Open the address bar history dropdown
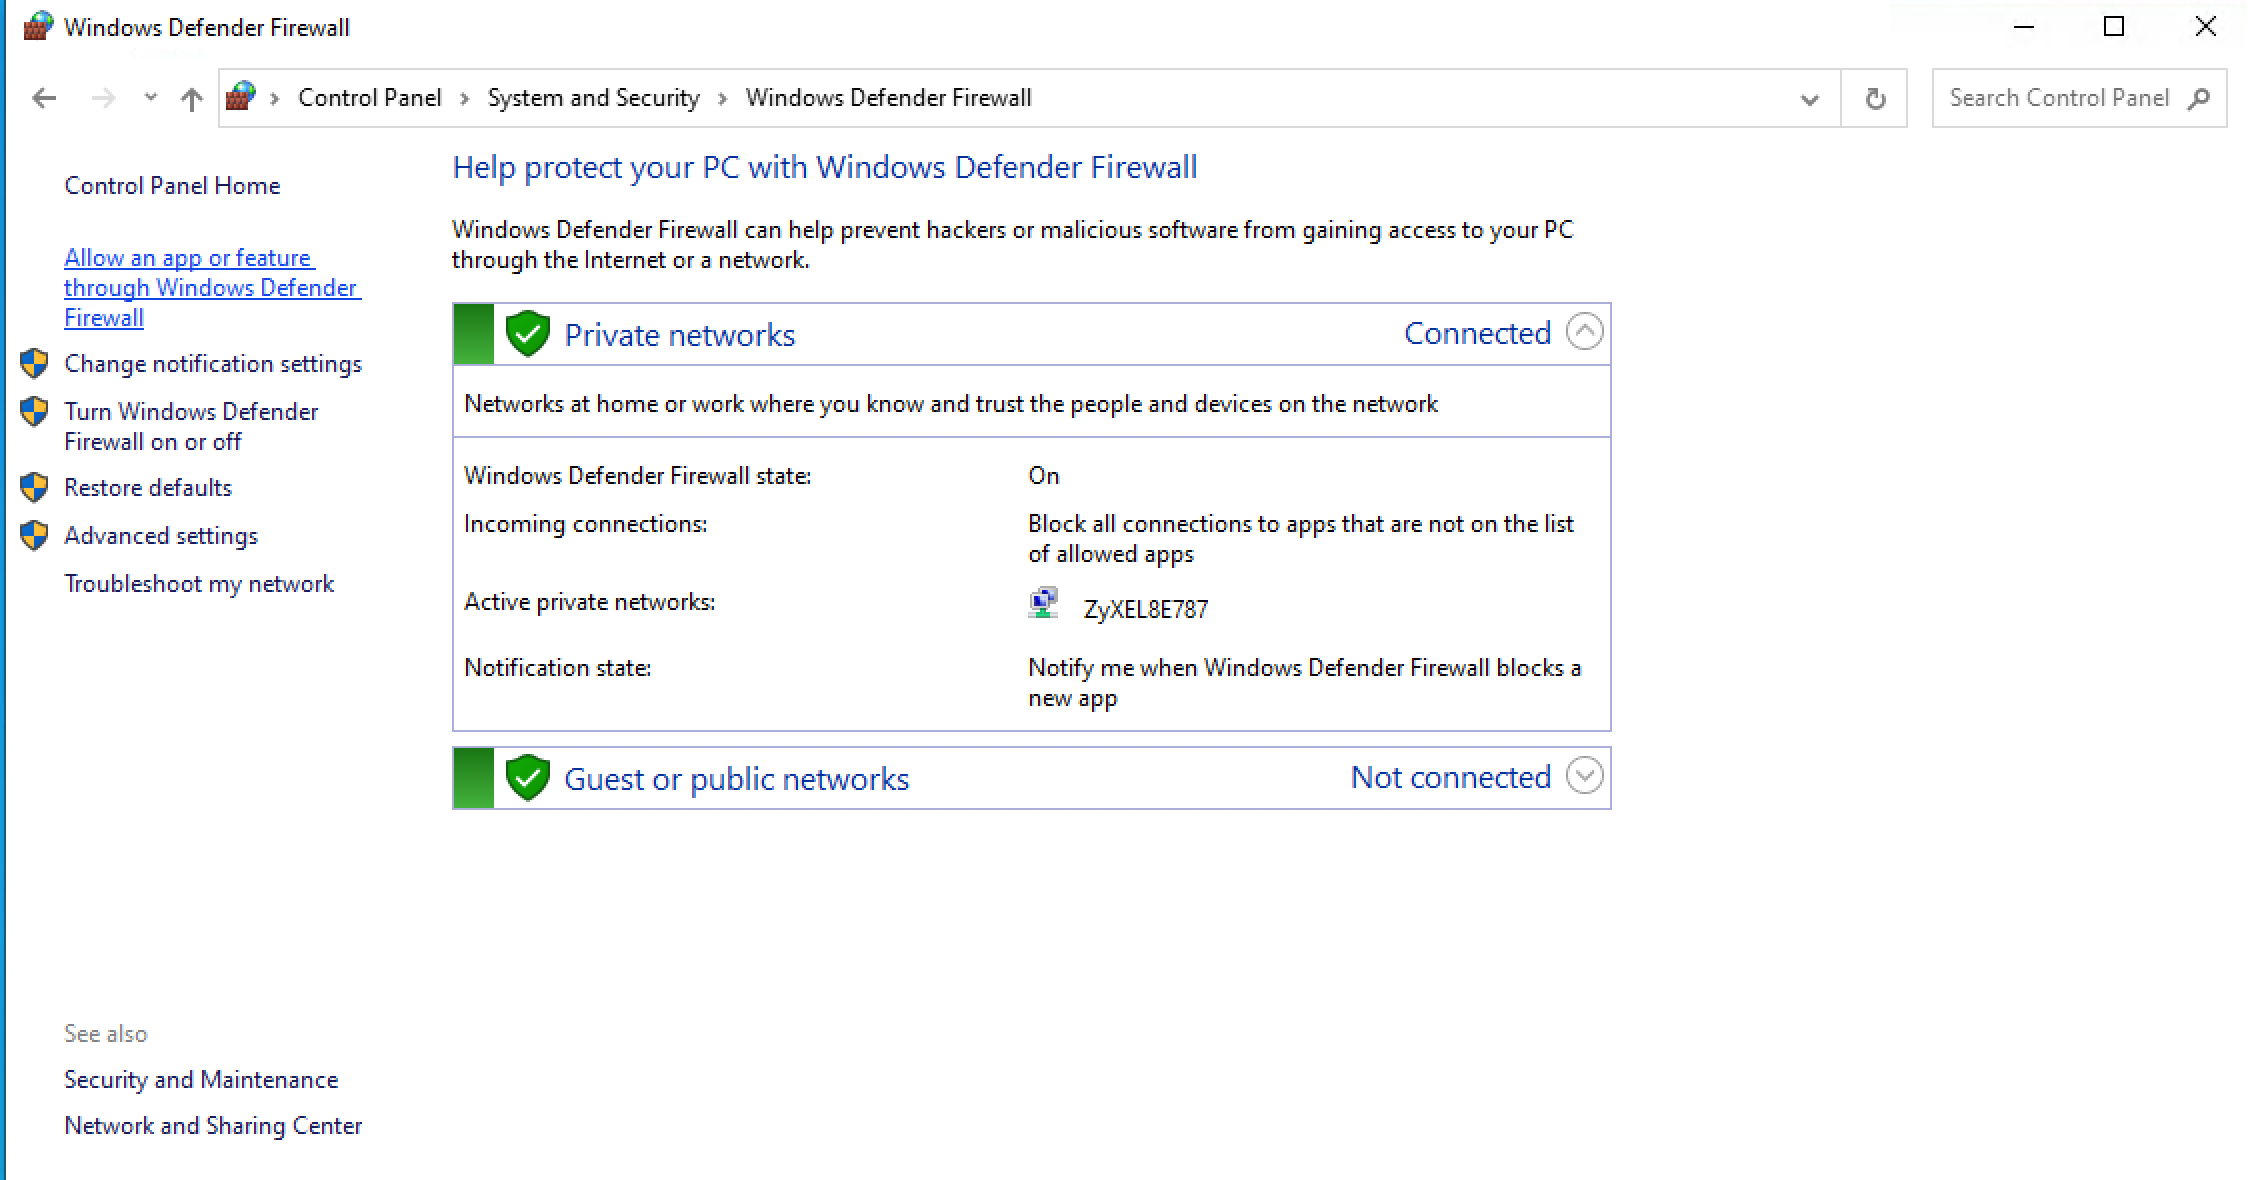2248x1180 pixels. [x=1809, y=99]
